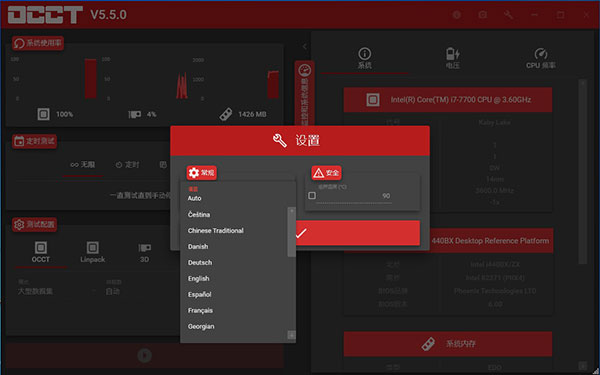This screenshot has width=600, height=375.
Task: Click the Kaby Lake codename value
Action: click(x=494, y=123)
